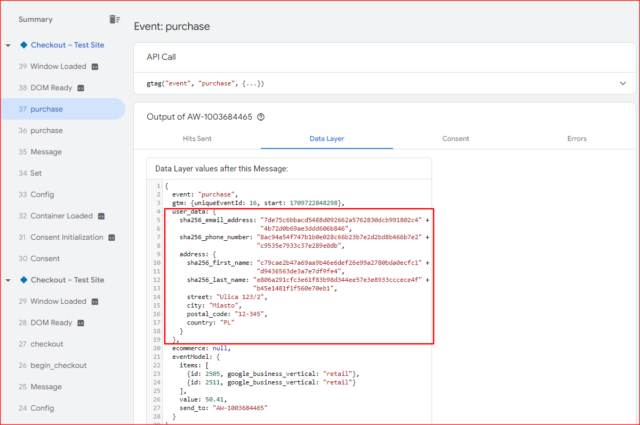This screenshot has height=425, width=640.
Task: Click the clear events icon next to Summary
Action: [x=114, y=19]
